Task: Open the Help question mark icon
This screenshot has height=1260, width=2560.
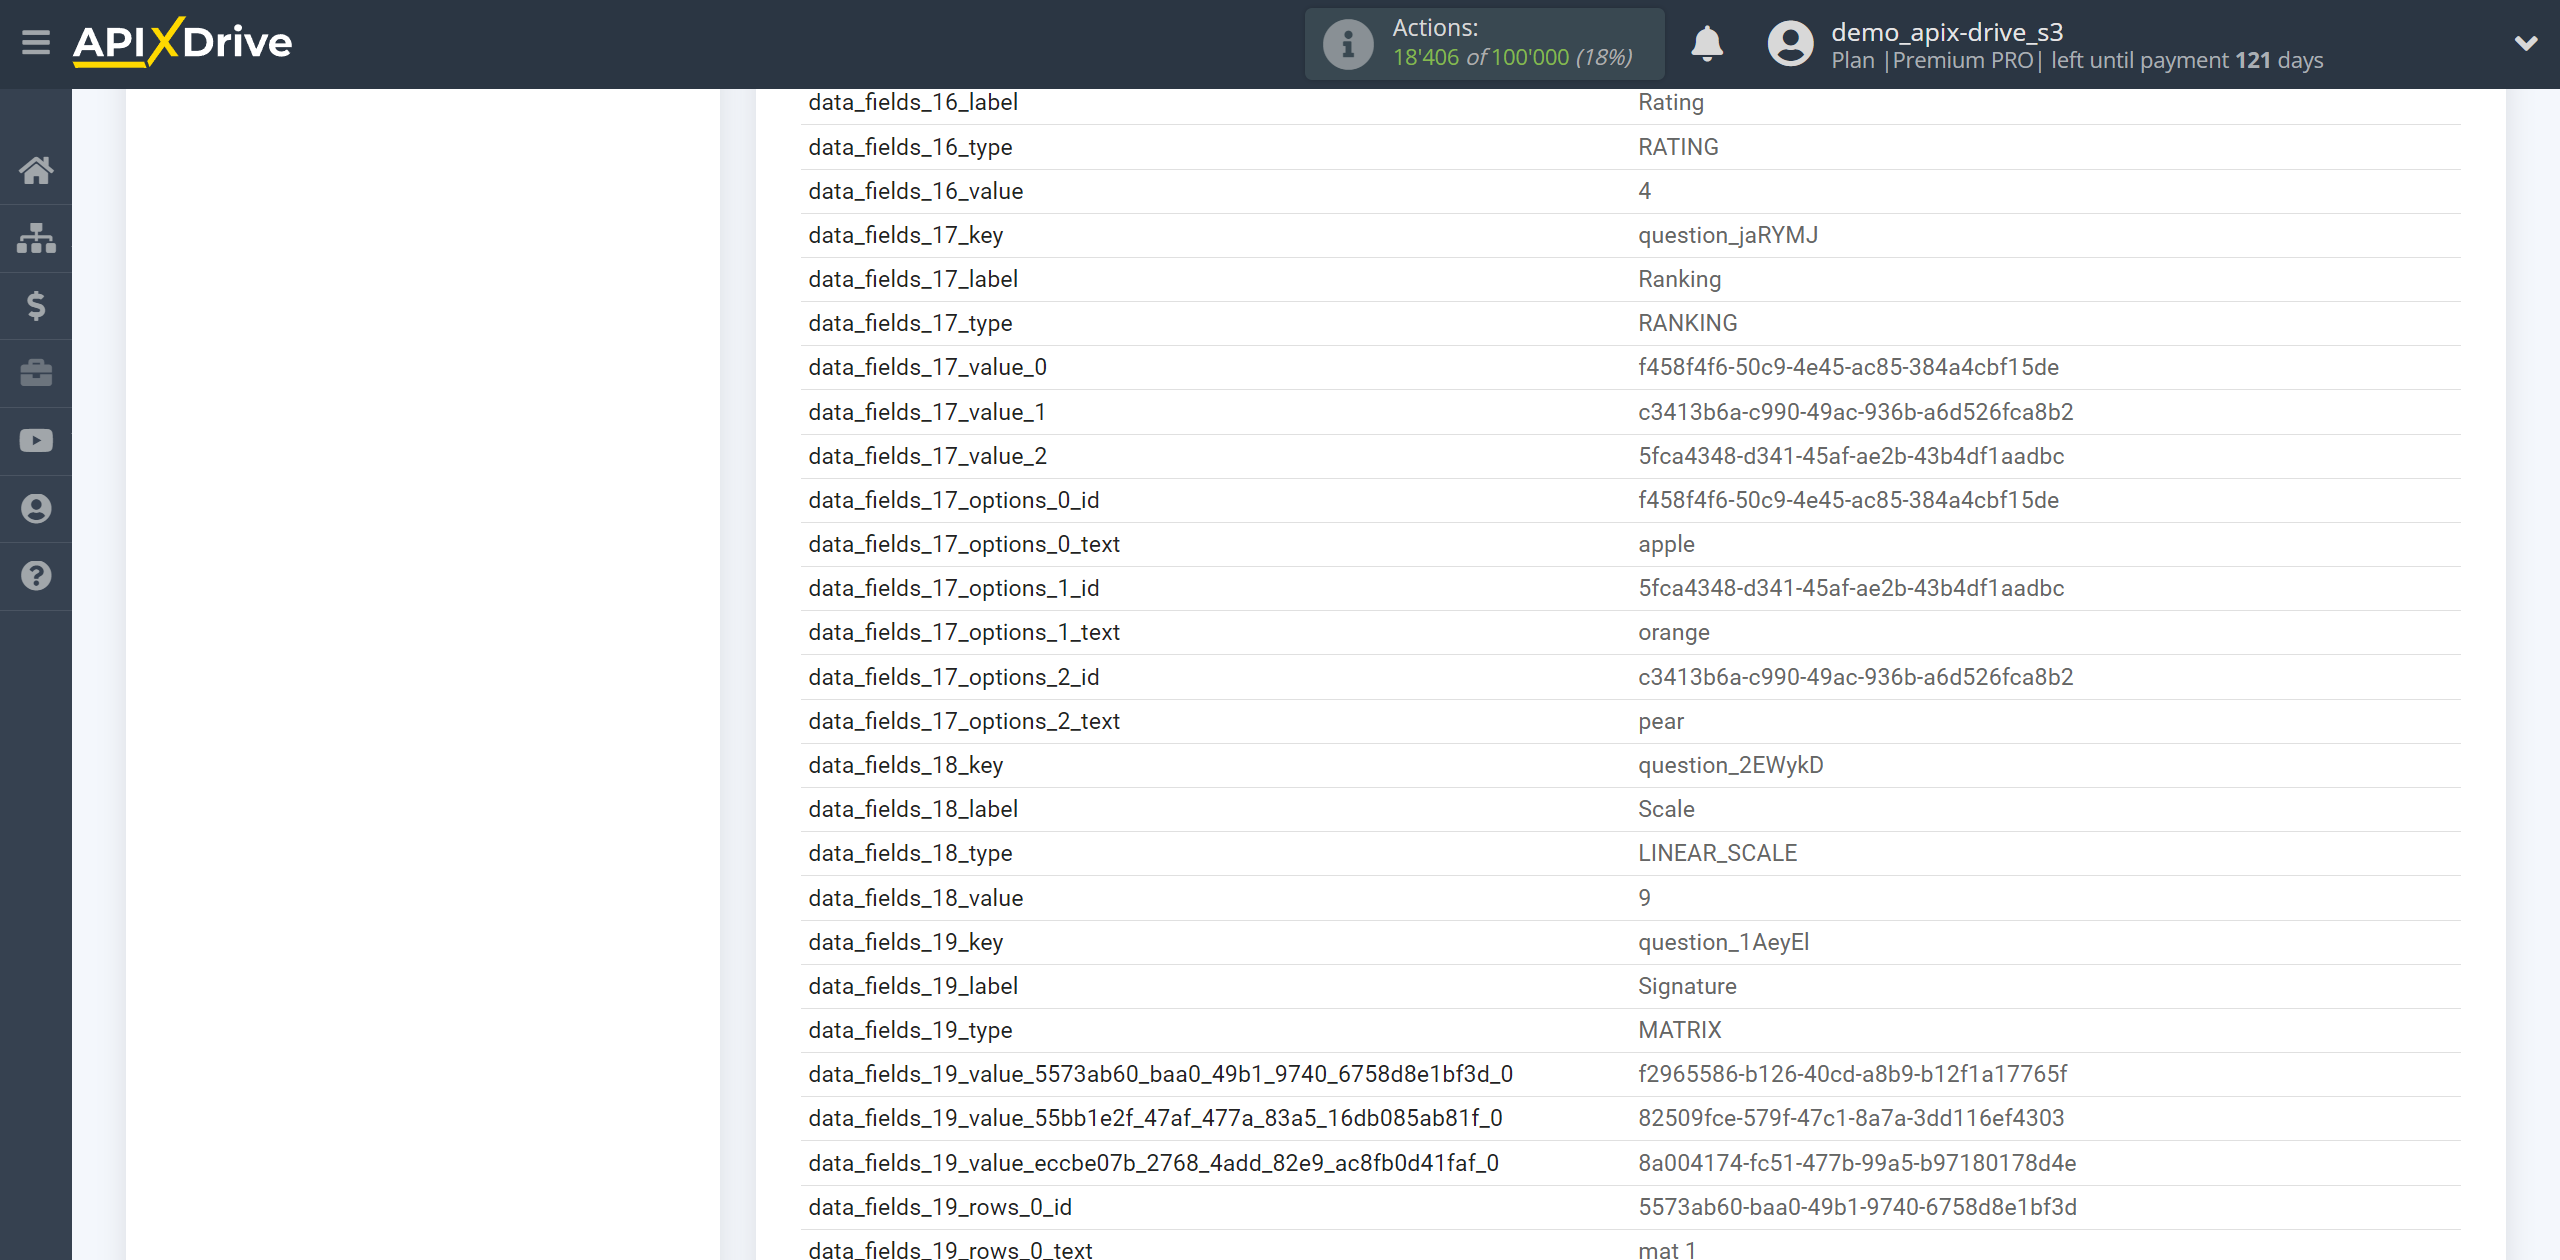Action: [x=36, y=576]
